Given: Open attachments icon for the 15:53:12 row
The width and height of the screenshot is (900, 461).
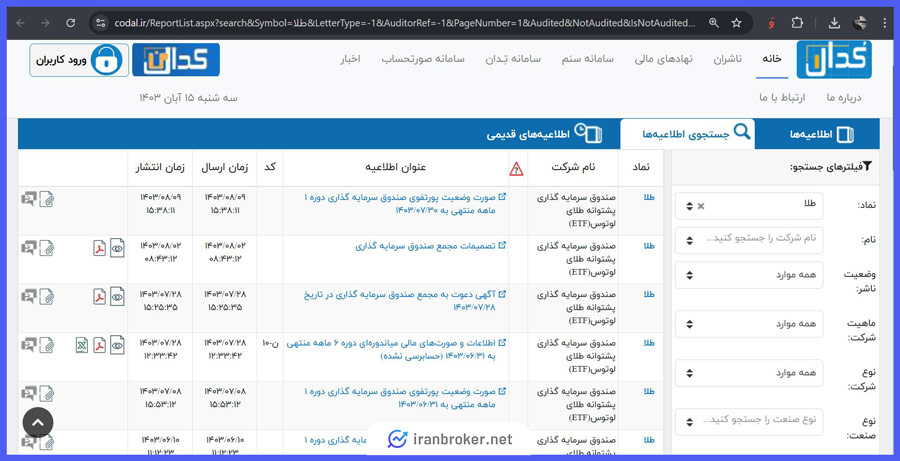Looking at the screenshot, I should 47,394.
